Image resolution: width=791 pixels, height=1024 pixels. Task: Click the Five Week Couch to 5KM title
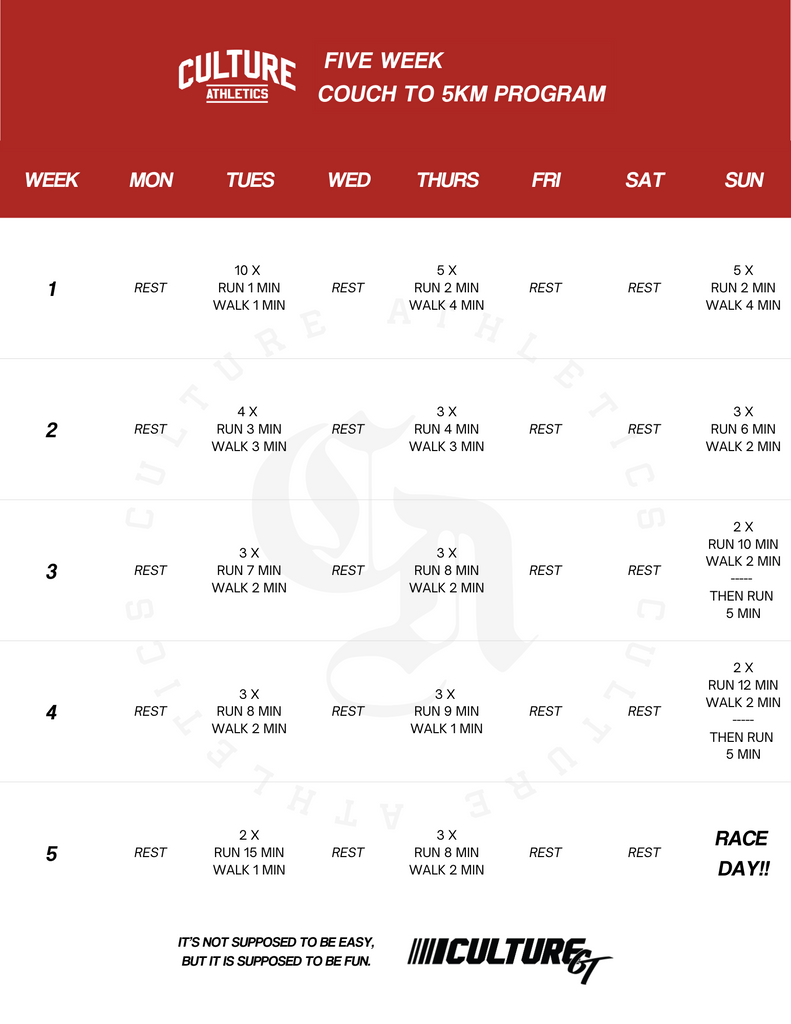(462, 77)
